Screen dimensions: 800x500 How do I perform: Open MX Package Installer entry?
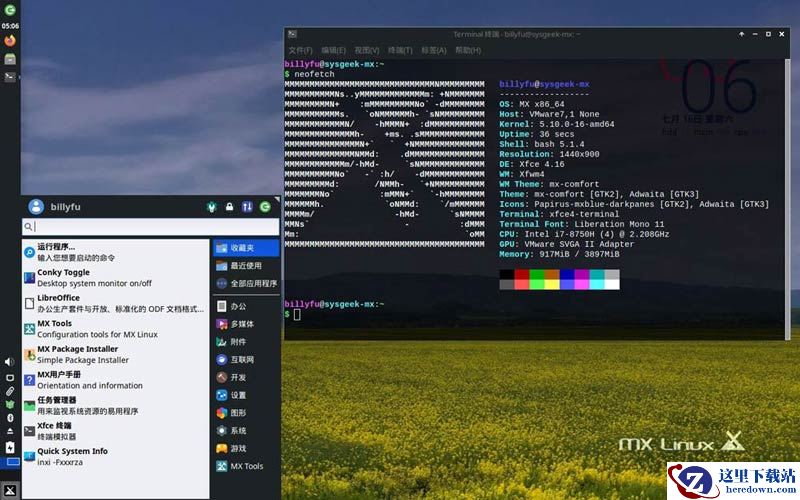click(x=116, y=354)
